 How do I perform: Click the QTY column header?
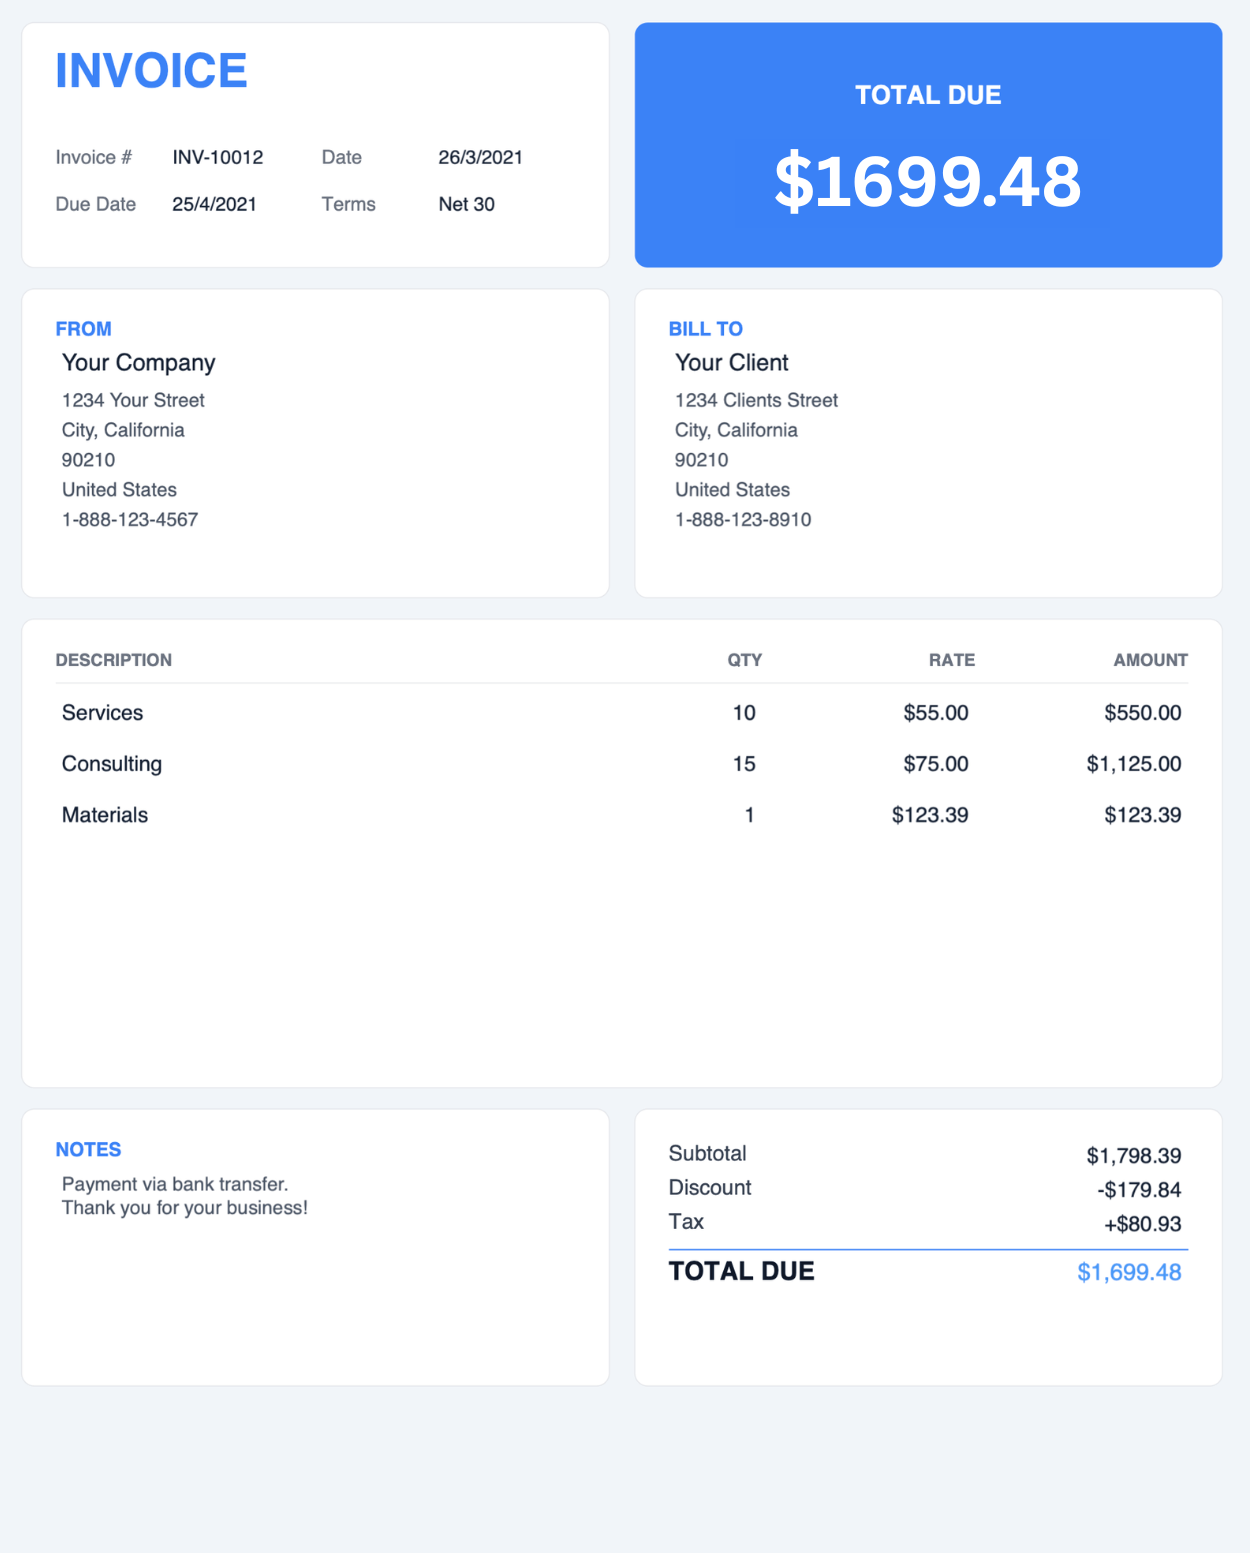click(x=744, y=660)
